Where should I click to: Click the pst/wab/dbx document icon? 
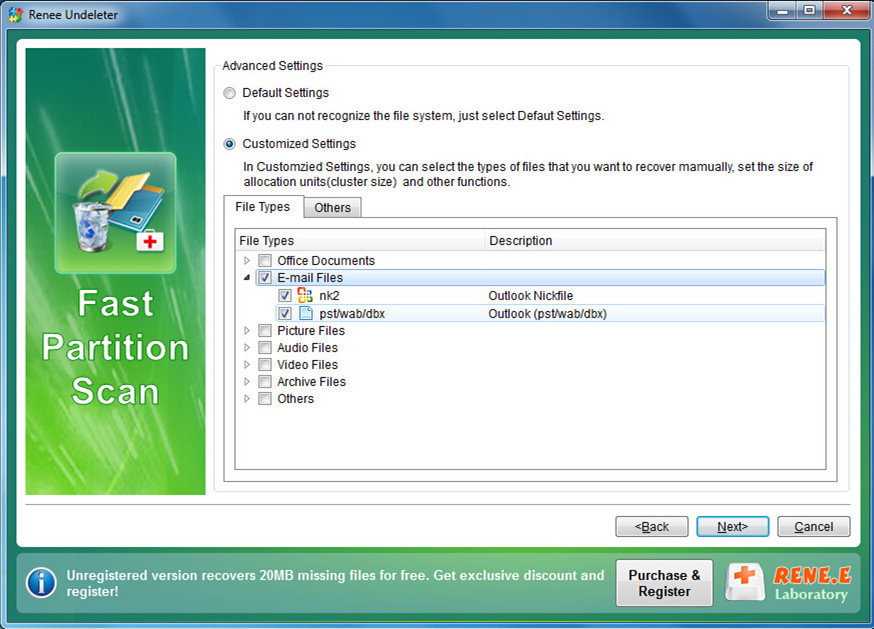[306, 313]
